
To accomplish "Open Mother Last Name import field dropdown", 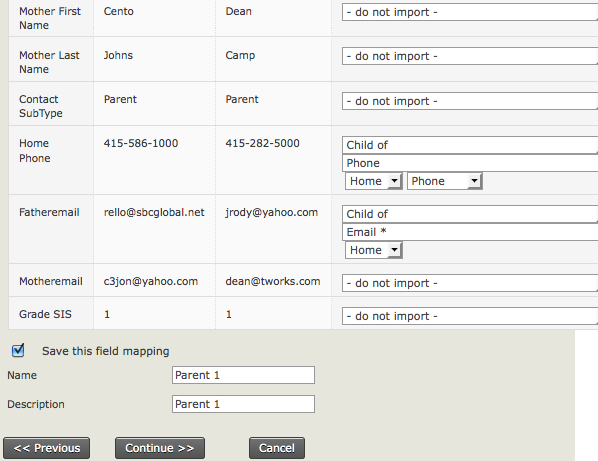I will [470, 56].
